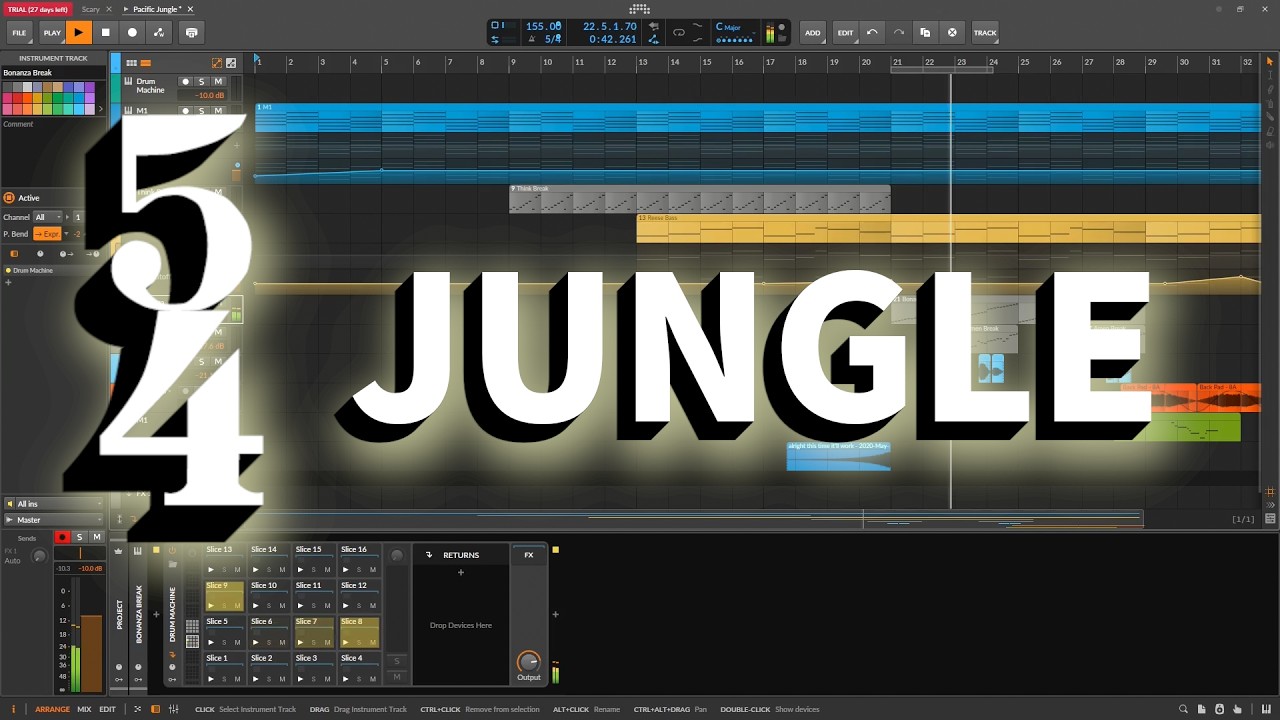Toggle inspector red record arm button
This screenshot has height=720, width=1280.
62,537
